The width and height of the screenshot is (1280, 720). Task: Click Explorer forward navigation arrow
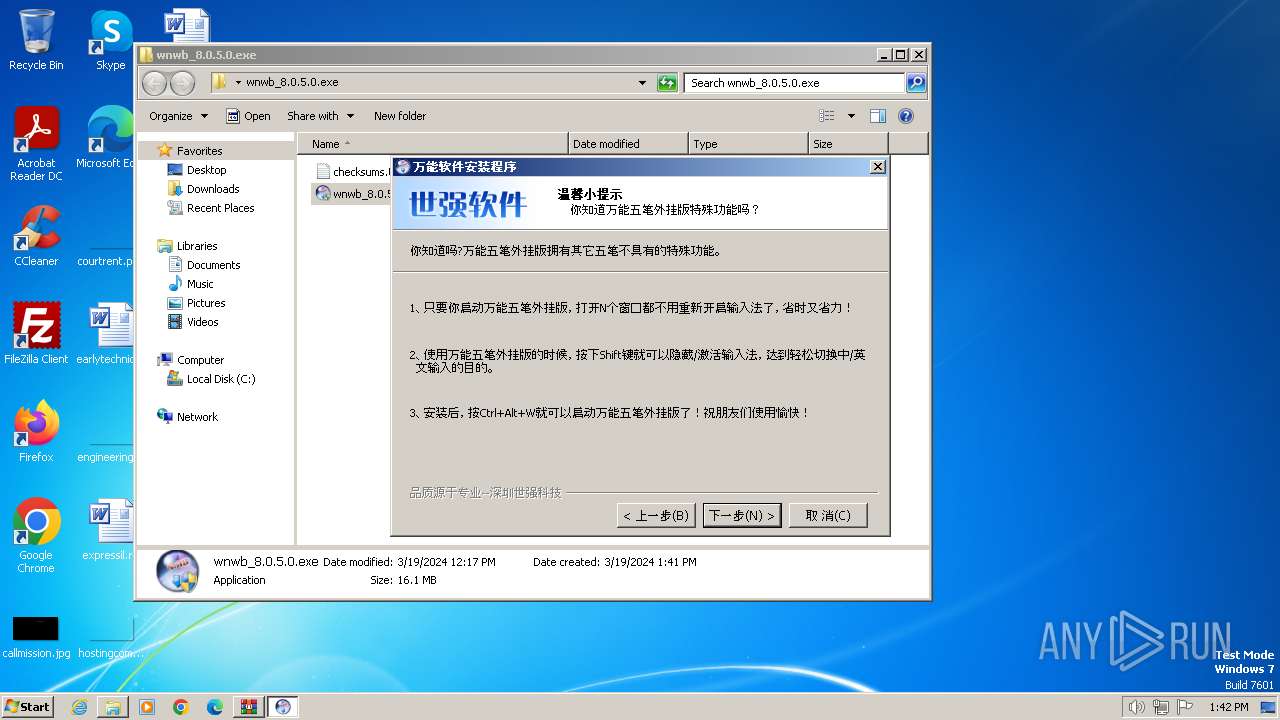tap(182, 83)
